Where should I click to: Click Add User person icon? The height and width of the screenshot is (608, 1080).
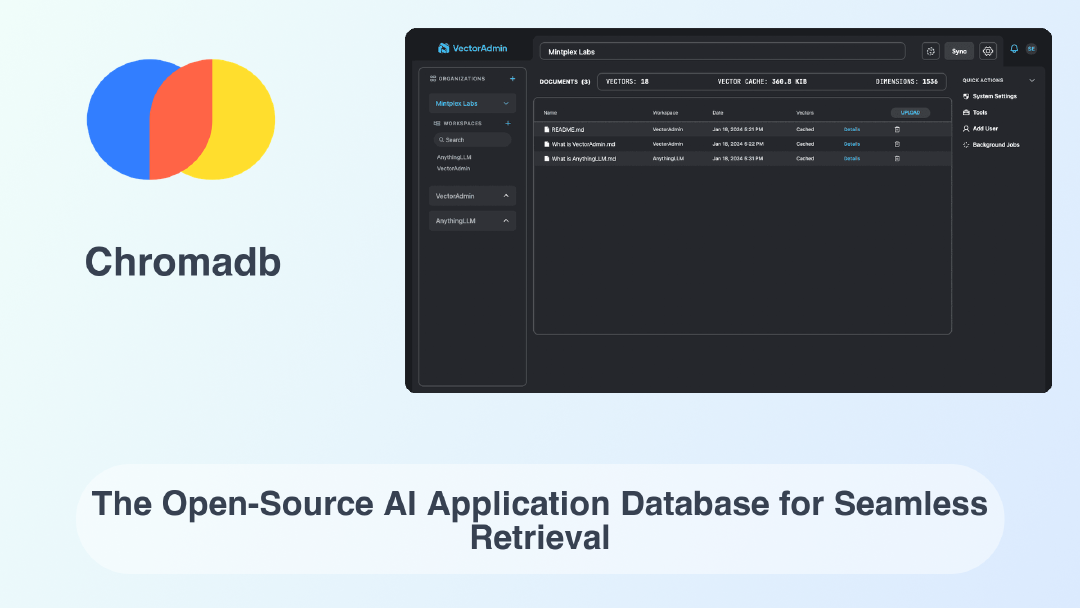click(x=966, y=129)
